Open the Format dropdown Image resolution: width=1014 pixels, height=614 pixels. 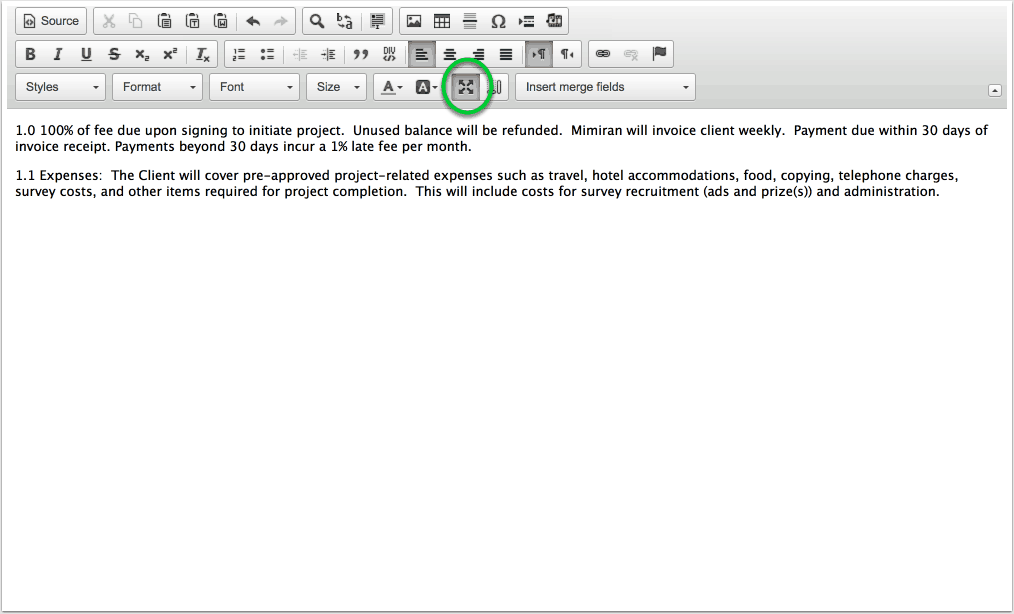(157, 87)
